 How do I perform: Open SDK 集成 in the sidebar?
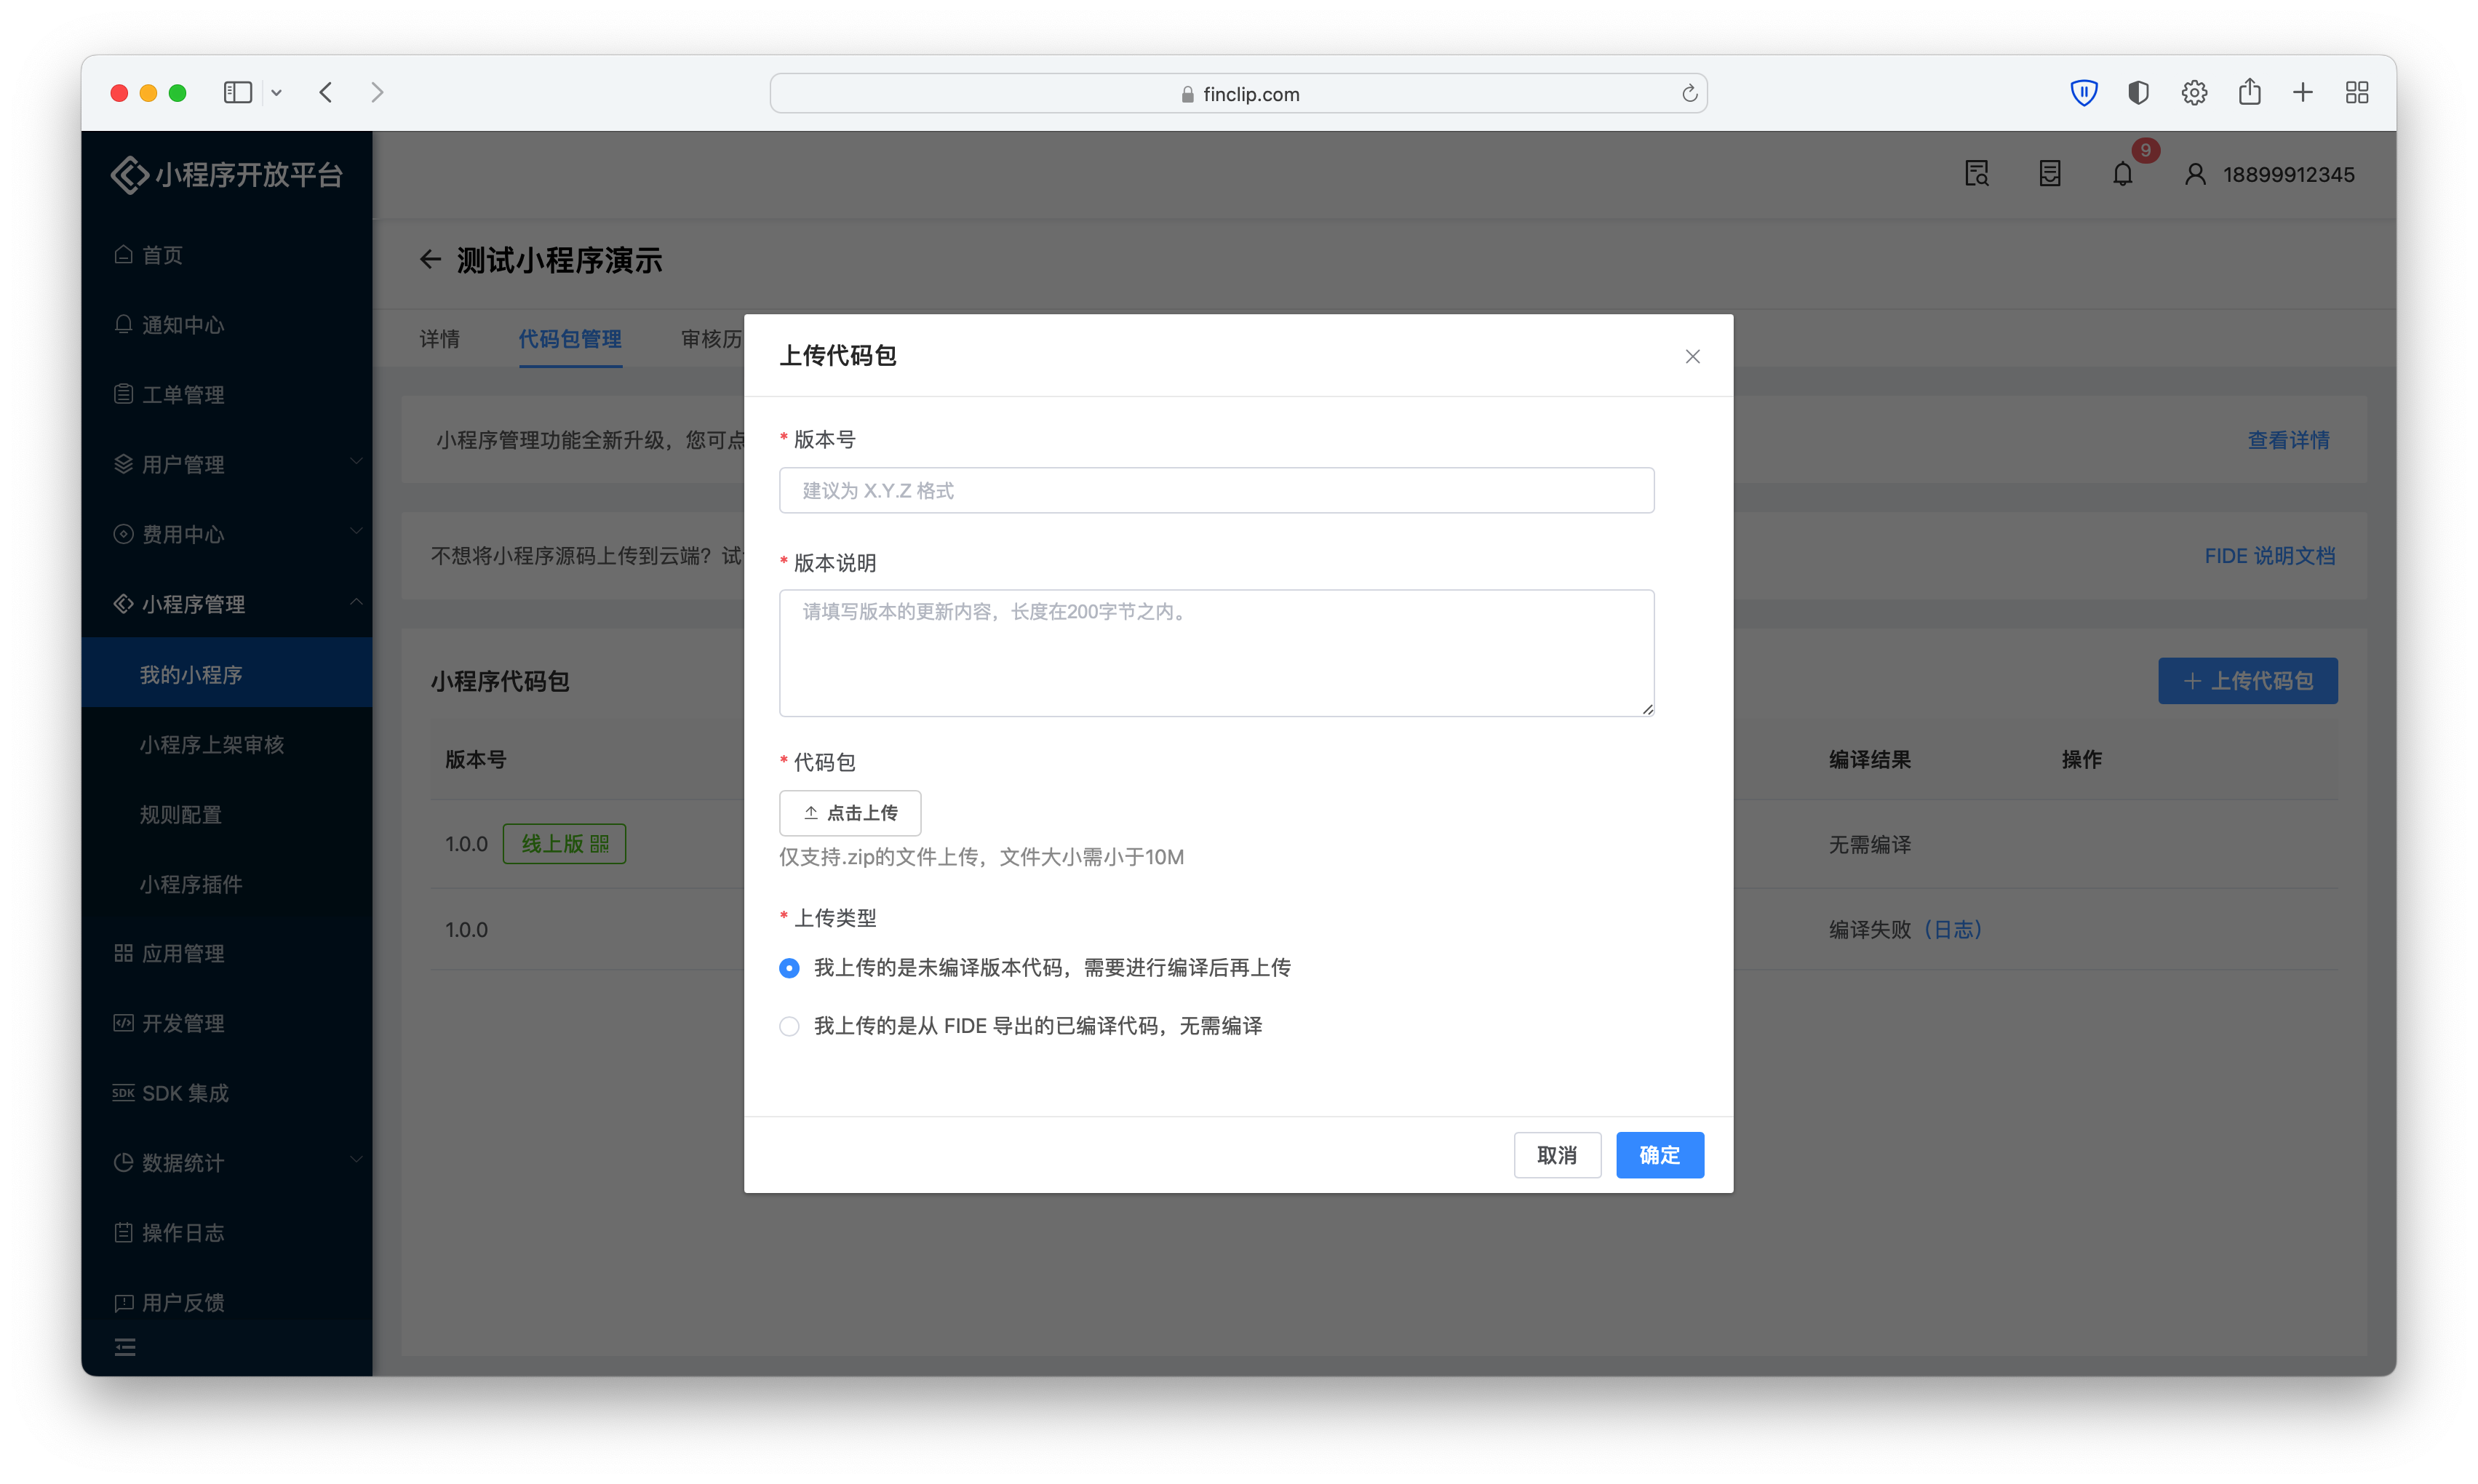pyautogui.click(x=227, y=1093)
